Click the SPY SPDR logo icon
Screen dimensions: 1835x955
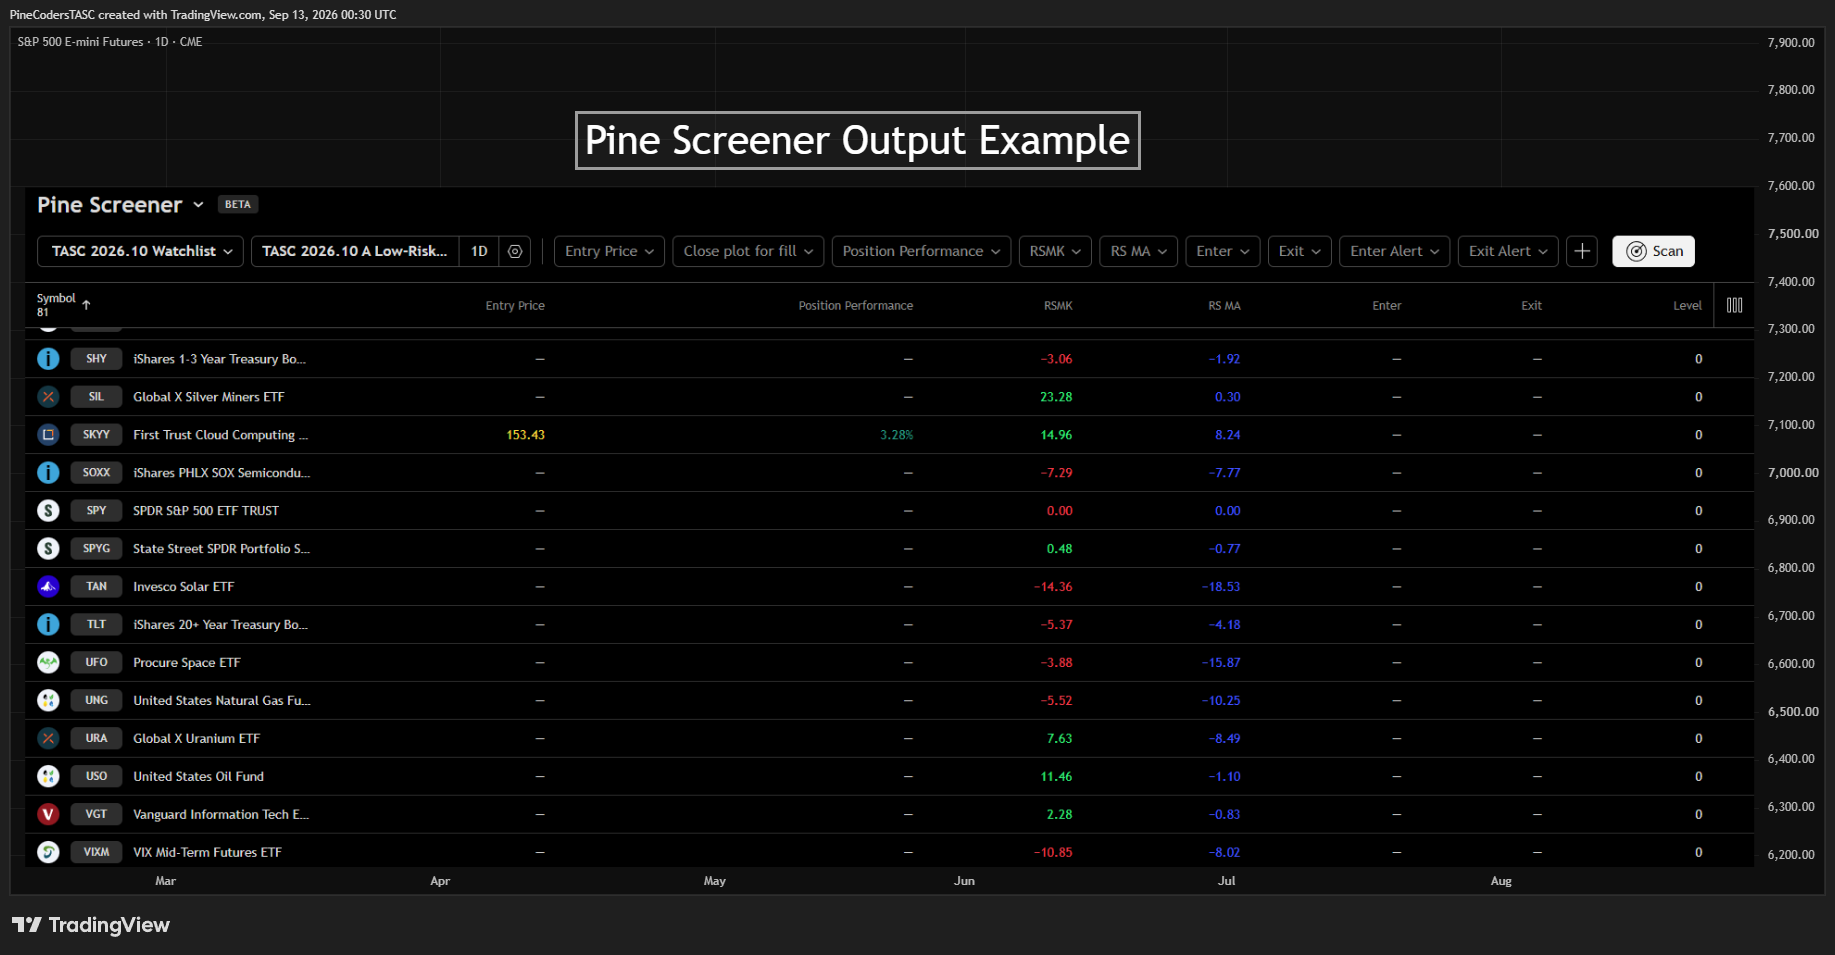[48, 511]
